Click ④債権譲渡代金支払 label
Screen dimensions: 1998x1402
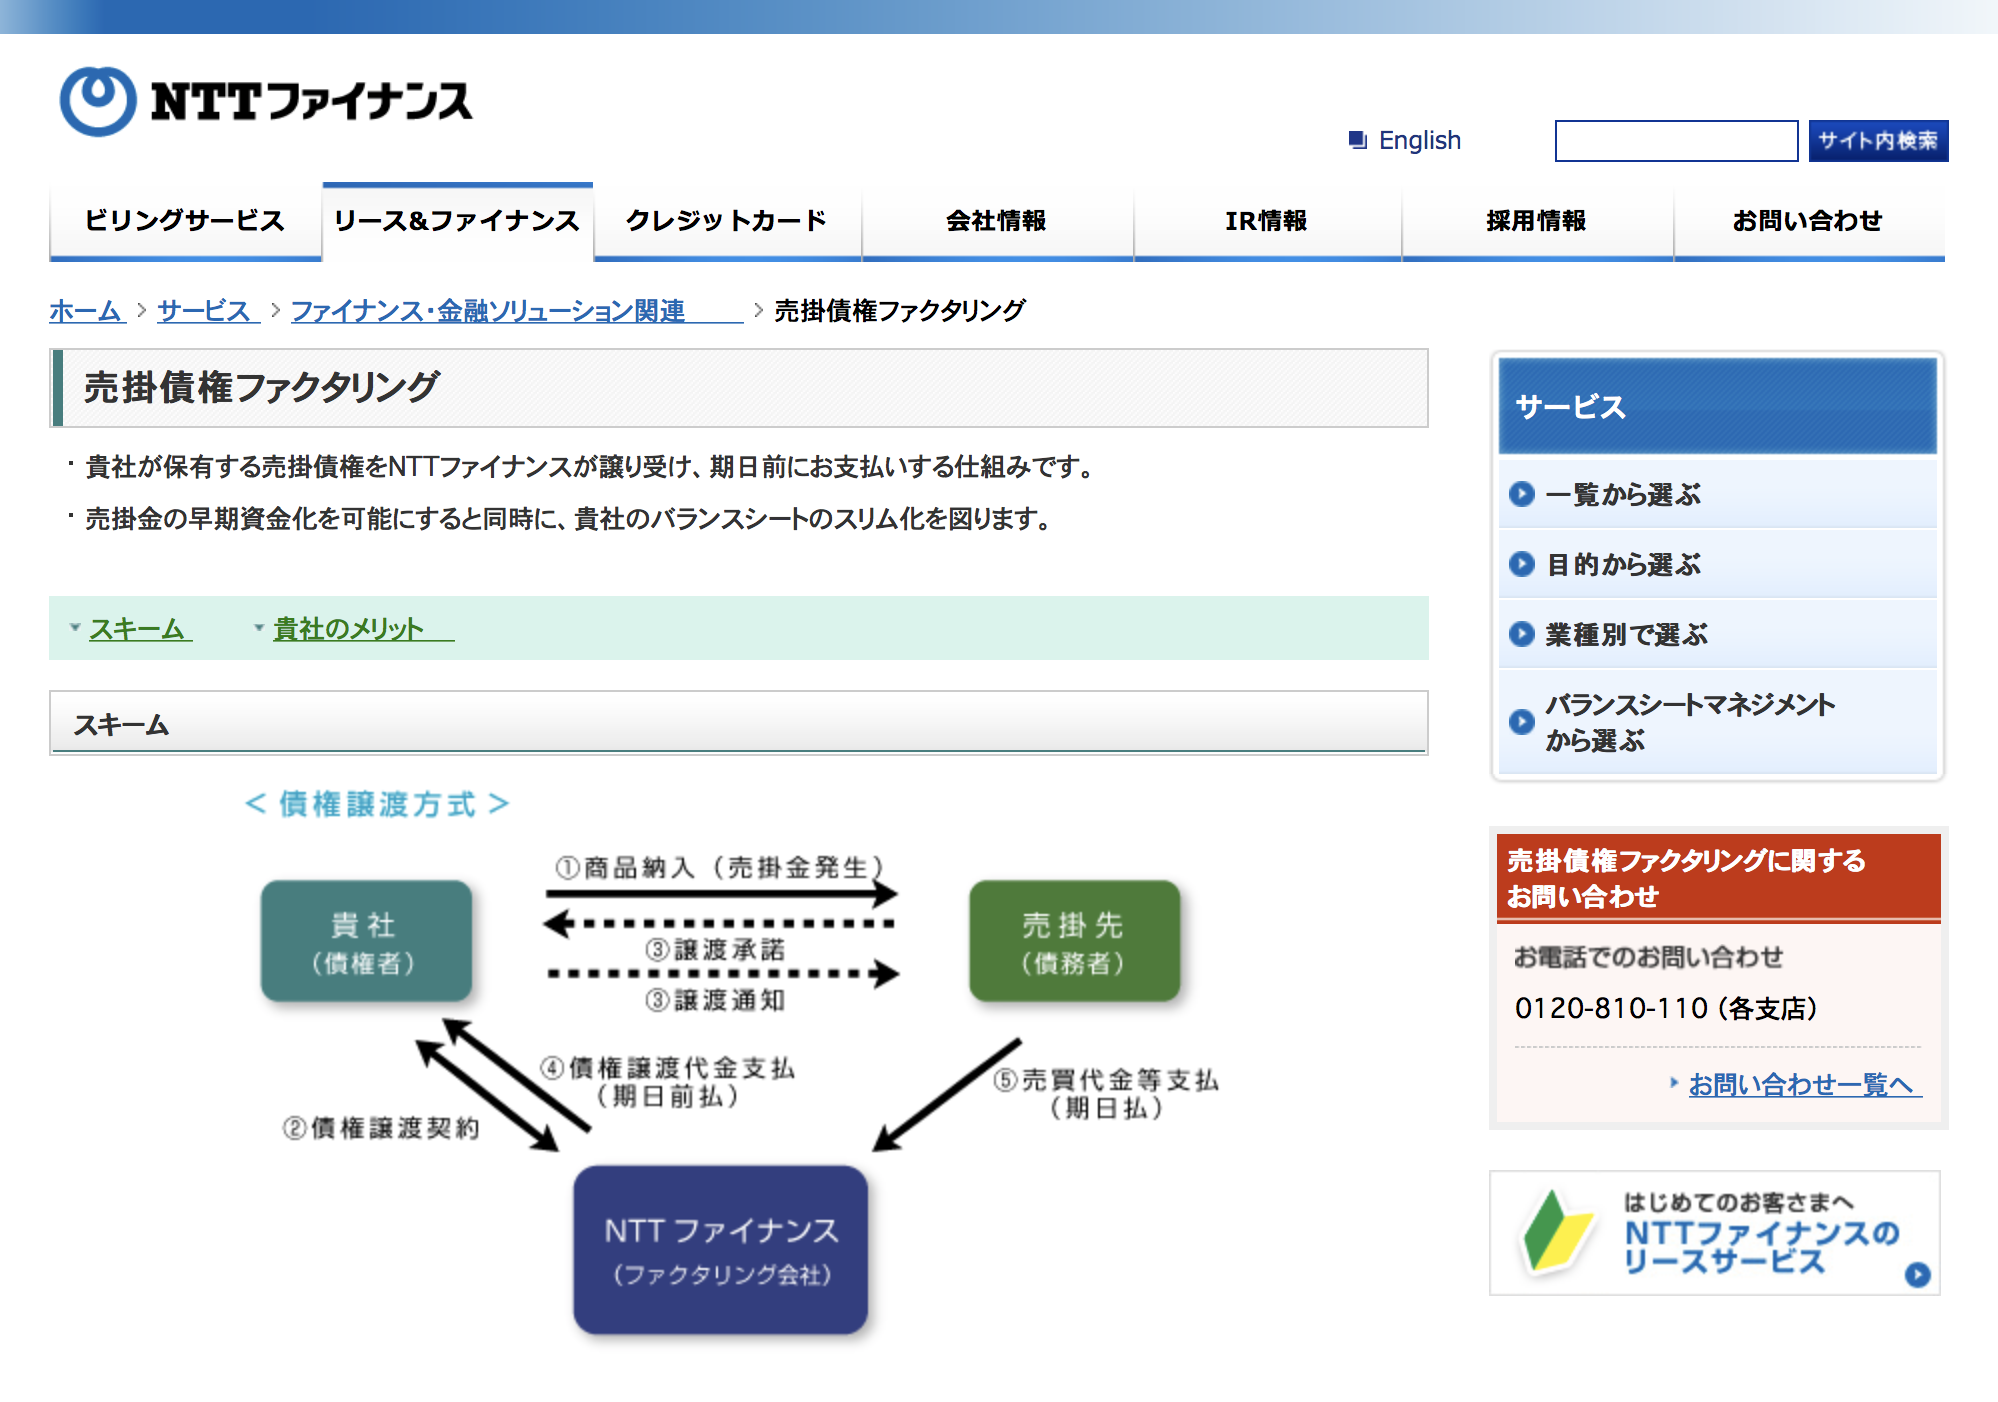click(x=667, y=1082)
